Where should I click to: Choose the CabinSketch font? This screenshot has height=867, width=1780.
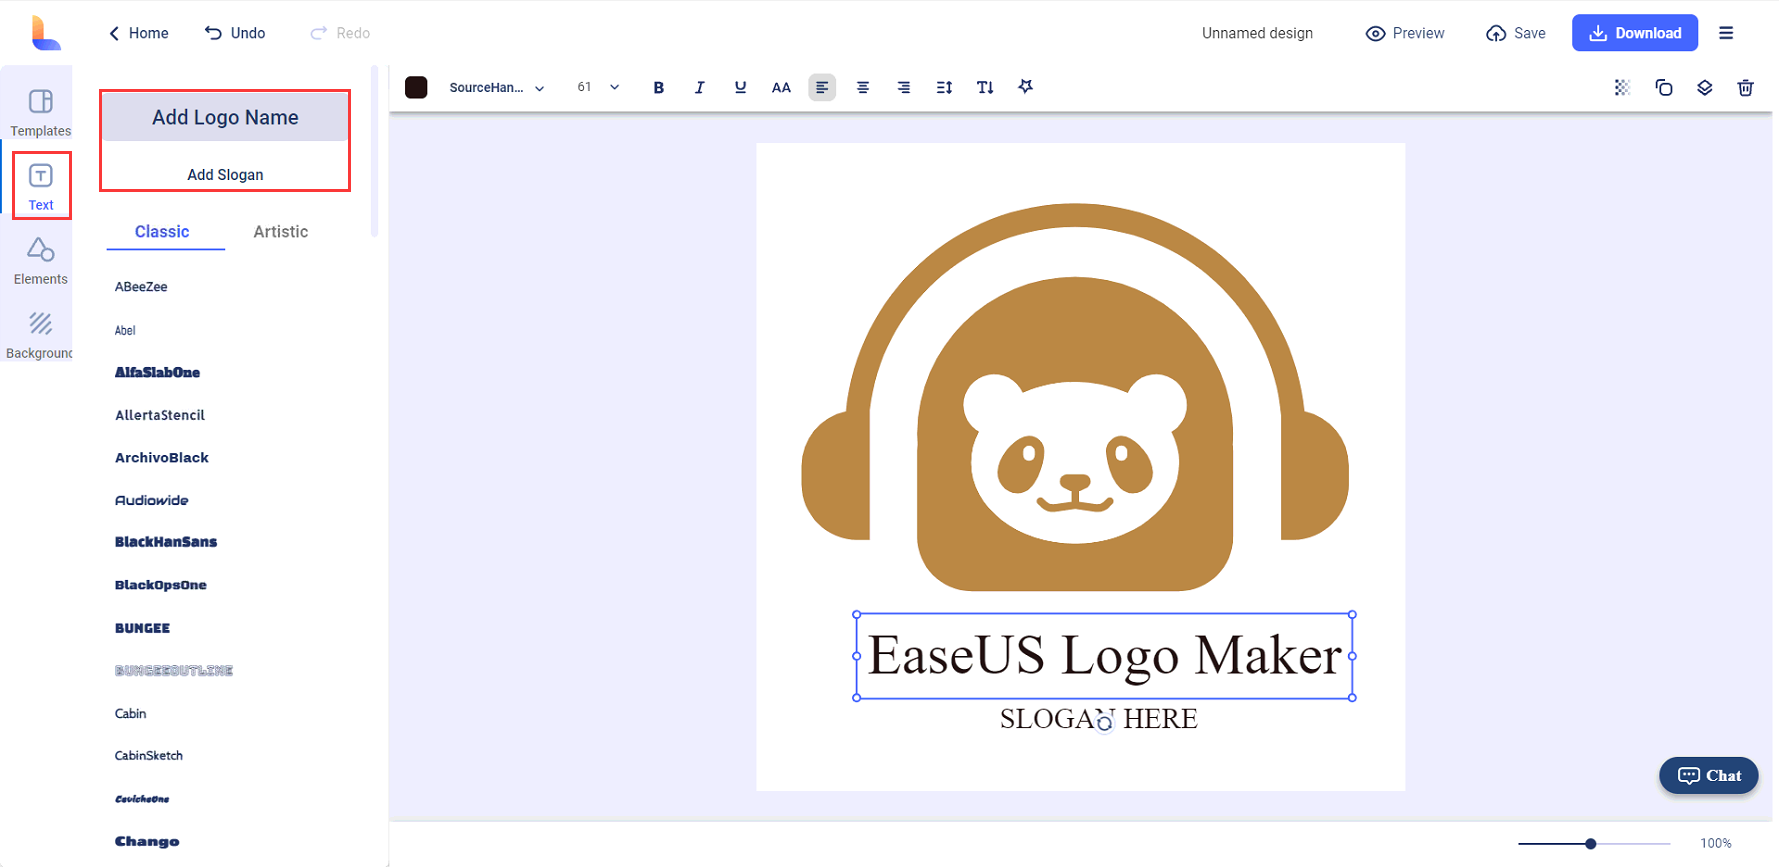coord(148,756)
